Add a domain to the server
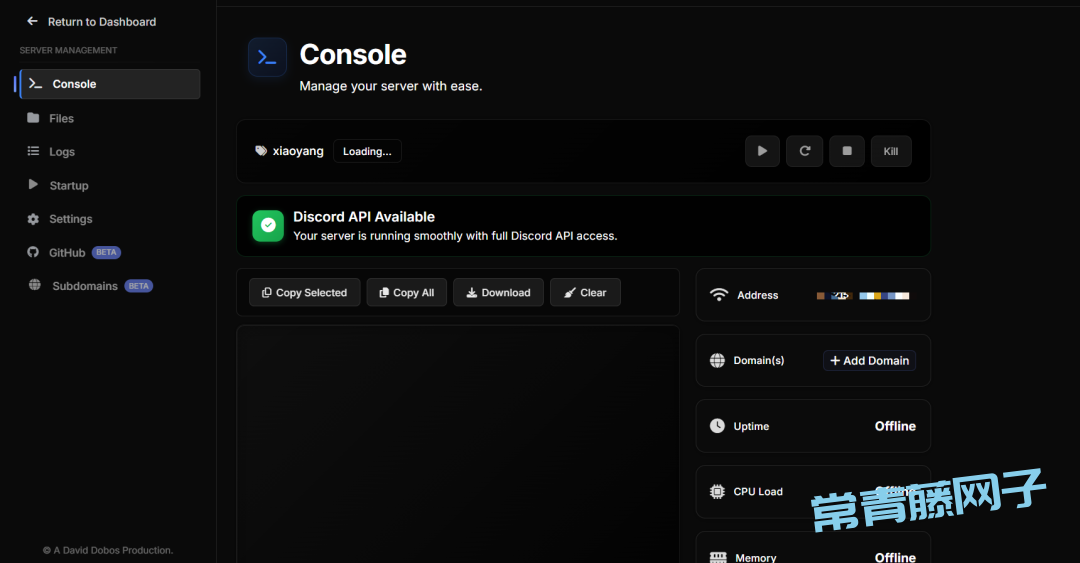This screenshot has height=563, width=1080. (869, 360)
